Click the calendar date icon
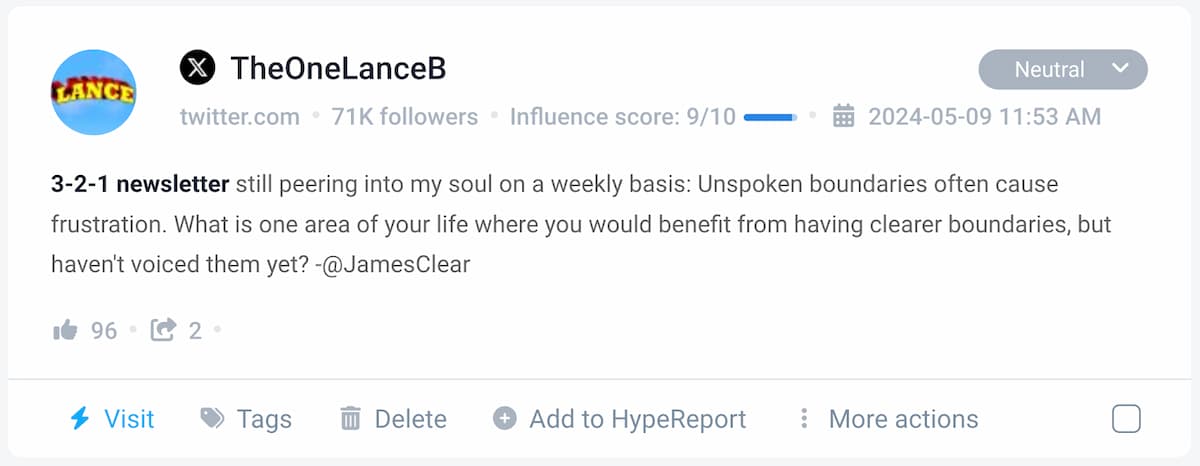The width and height of the screenshot is (1200, 466). (844, 117)
